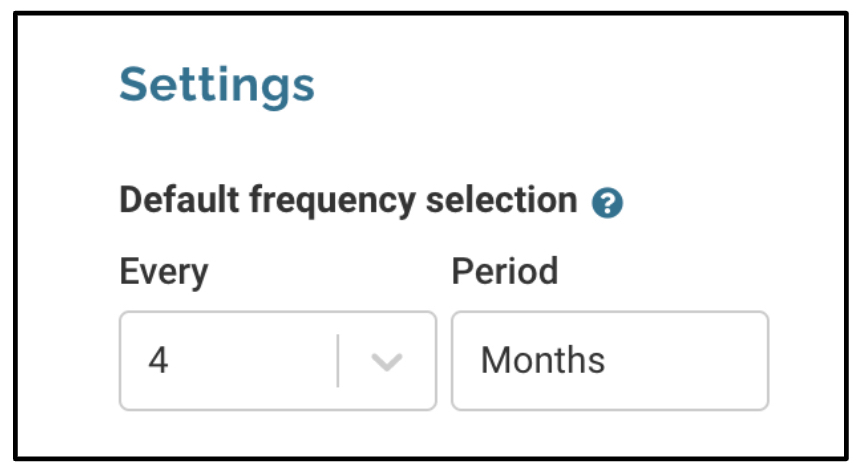Click the Months text in Period box
This screenshot has height=474, width=862.
click(543, 361)
